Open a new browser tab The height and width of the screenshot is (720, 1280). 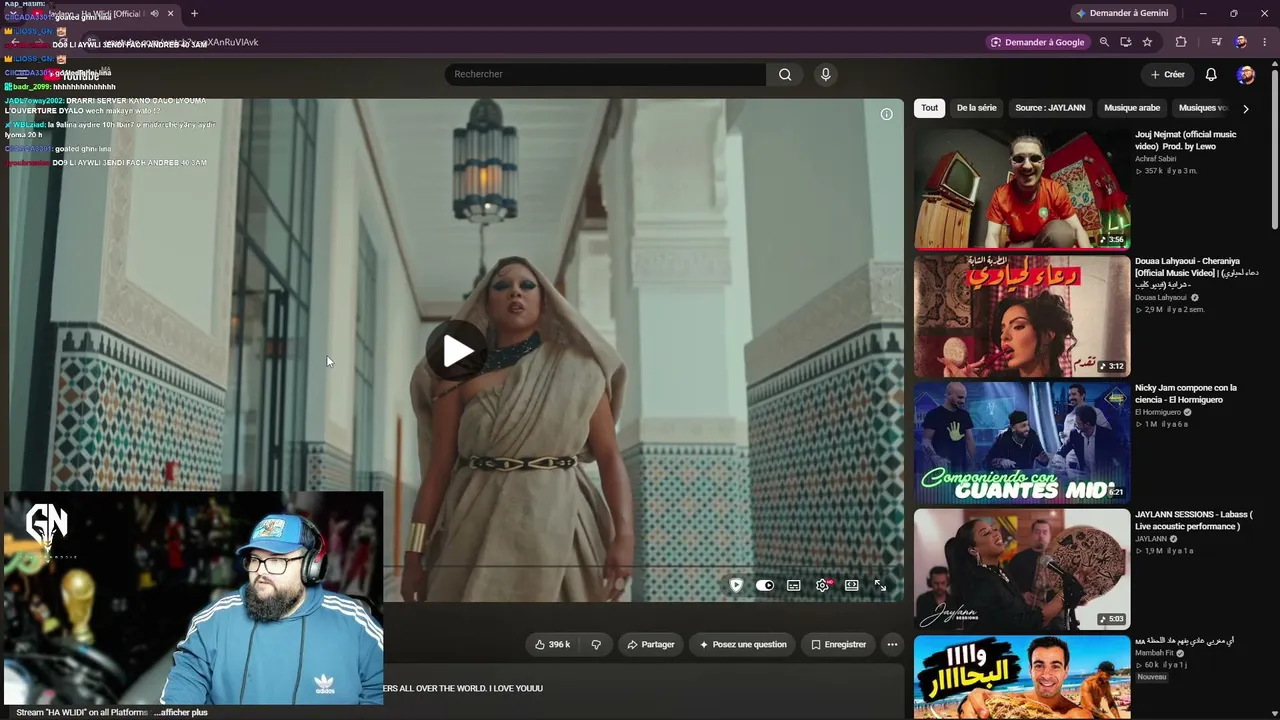(x=194, y=14)
